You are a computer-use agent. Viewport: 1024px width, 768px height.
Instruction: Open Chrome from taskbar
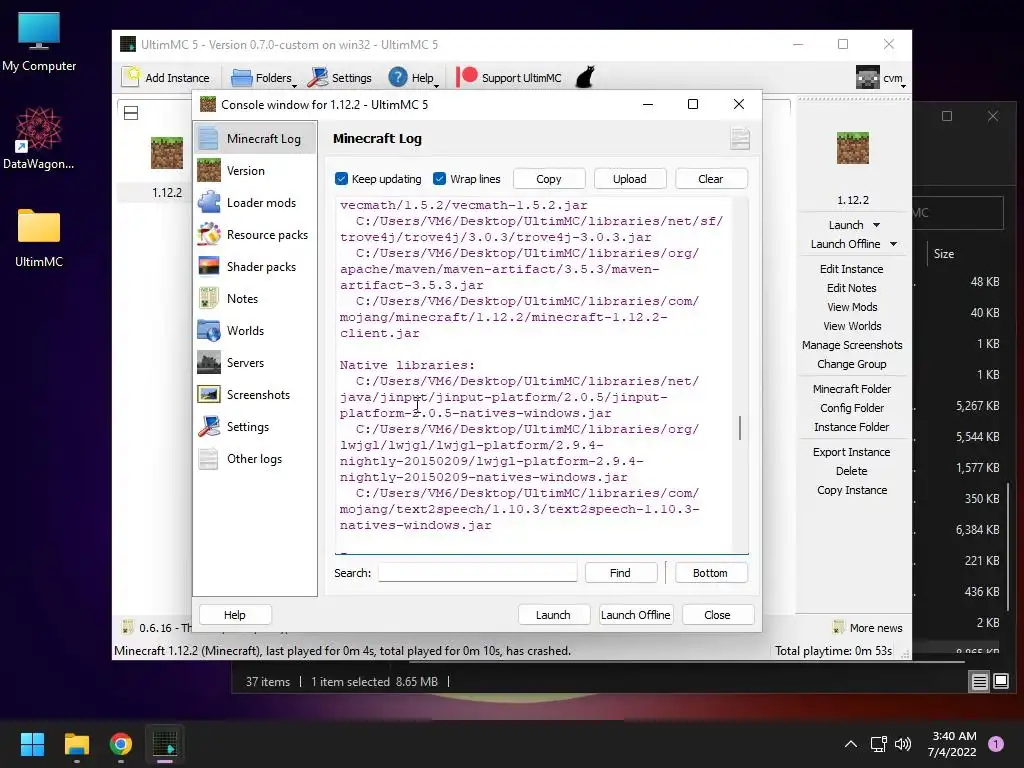[x=121, y=744]
